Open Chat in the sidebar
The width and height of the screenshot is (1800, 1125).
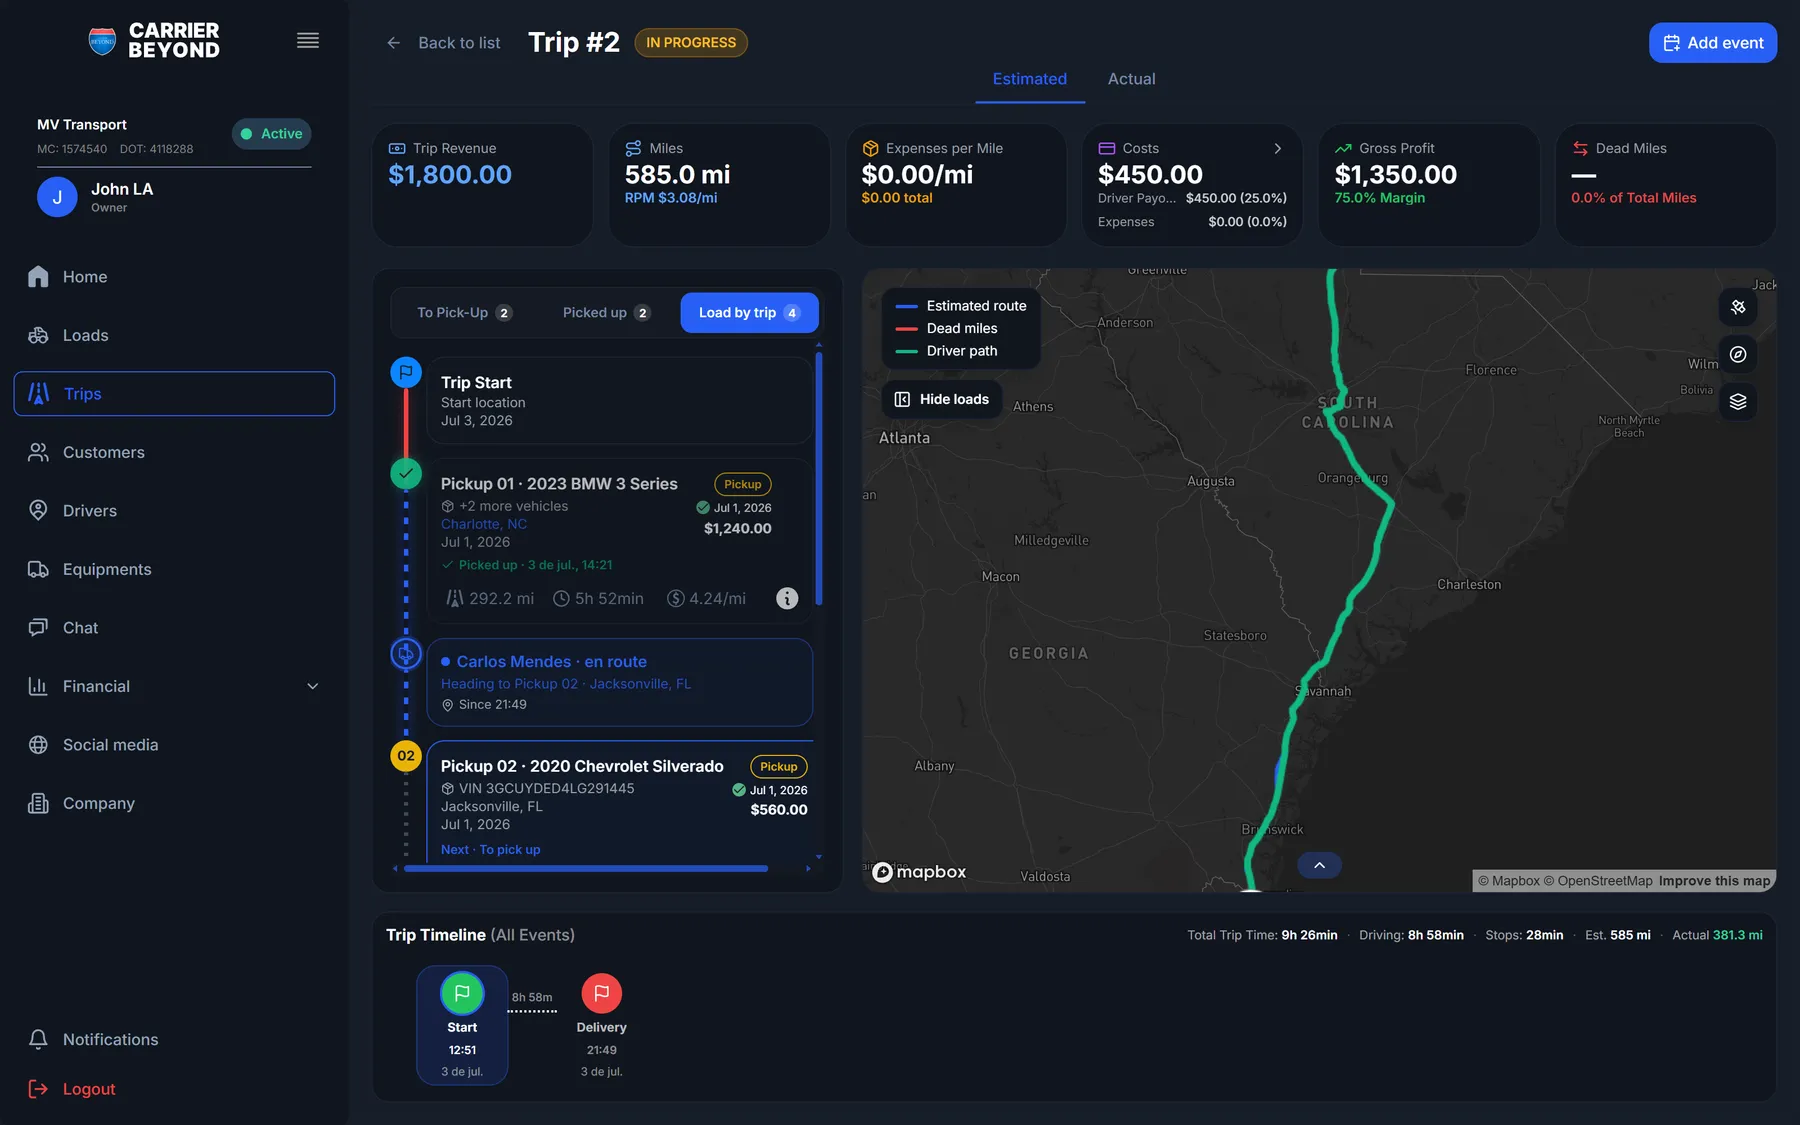[174, 628]
